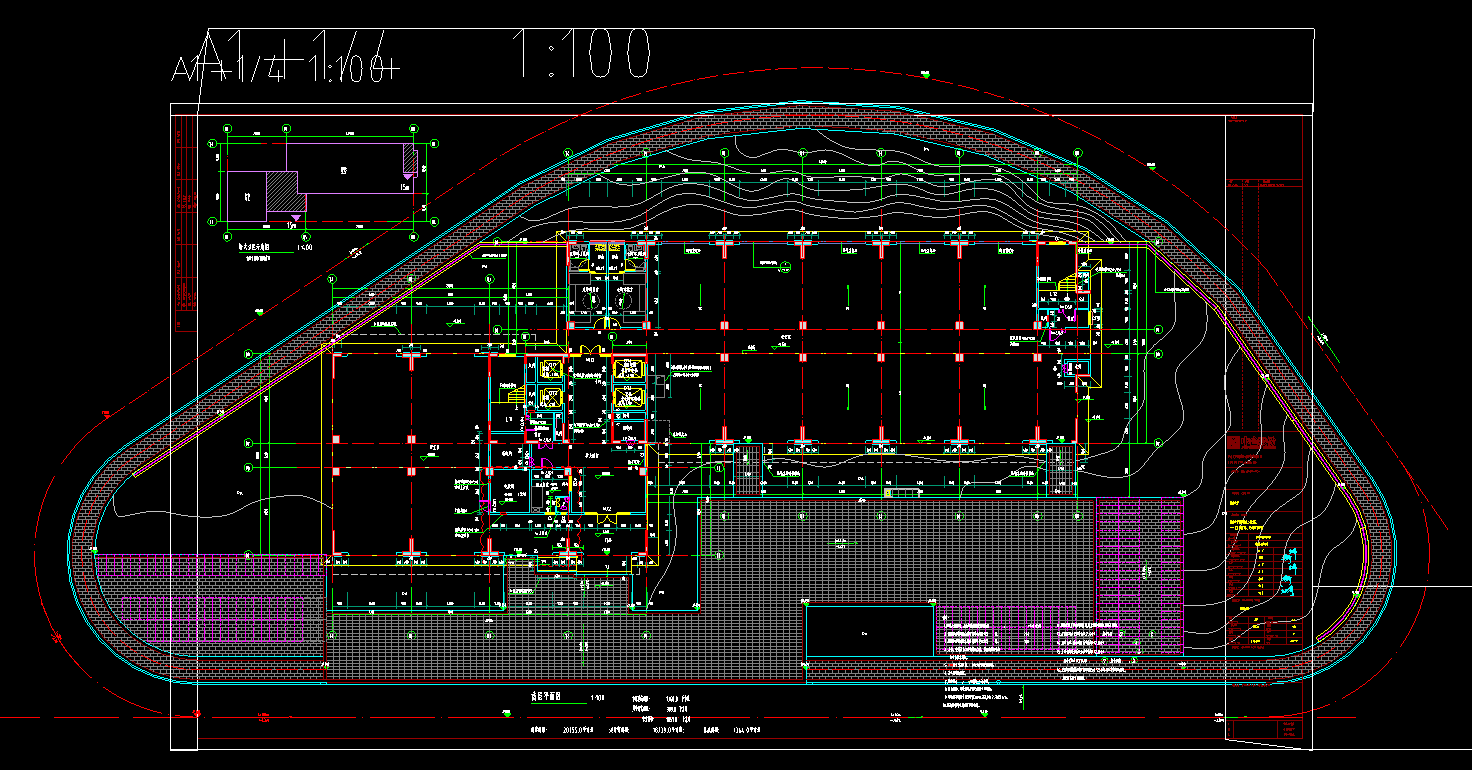1472x770 pixels.
Task: Click the red circle marker on bottom axis
Action: coord(196,714)
